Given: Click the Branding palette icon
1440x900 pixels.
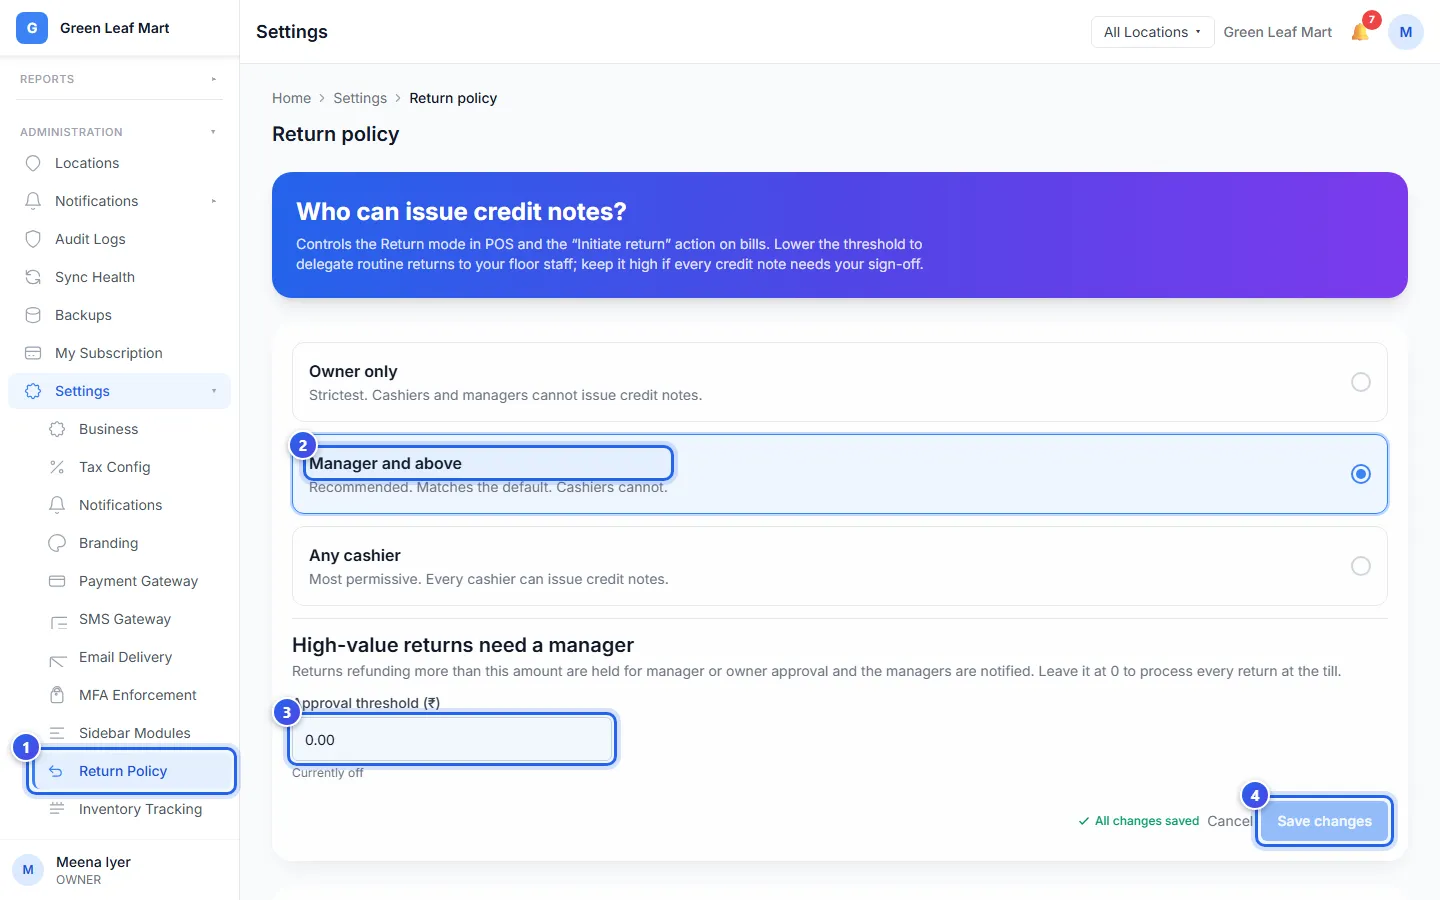Looking at the screenshot, I should coord(57,543).
